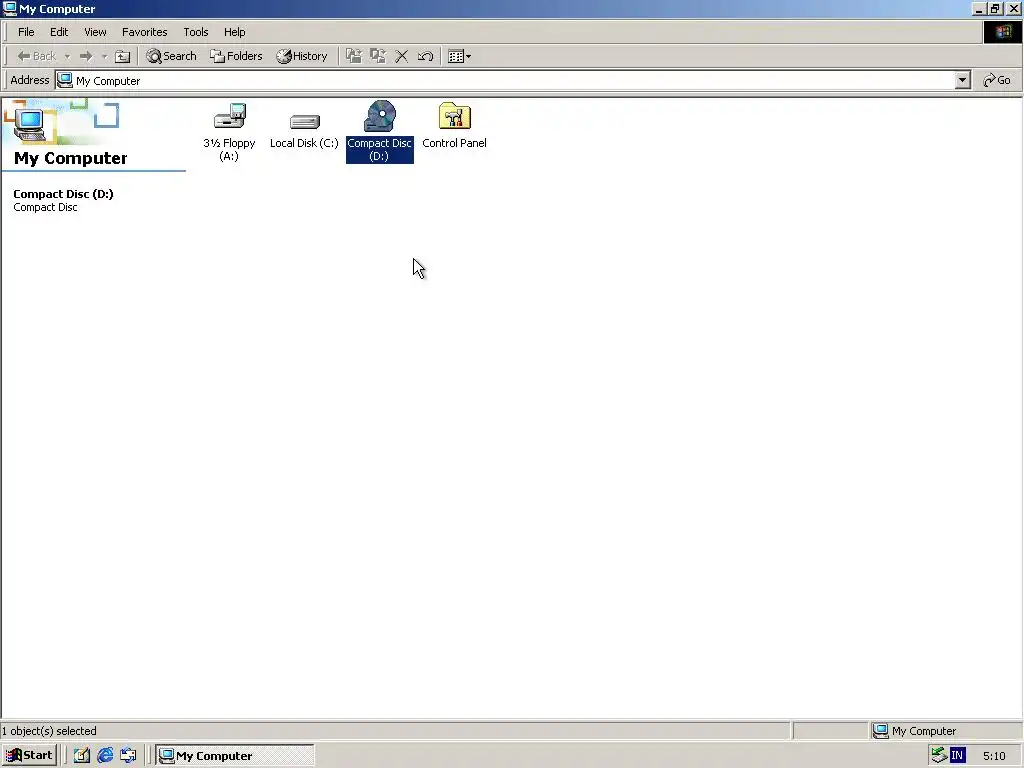
Task: Click the system tray hardware icon
Action: [x=939, y=755]
